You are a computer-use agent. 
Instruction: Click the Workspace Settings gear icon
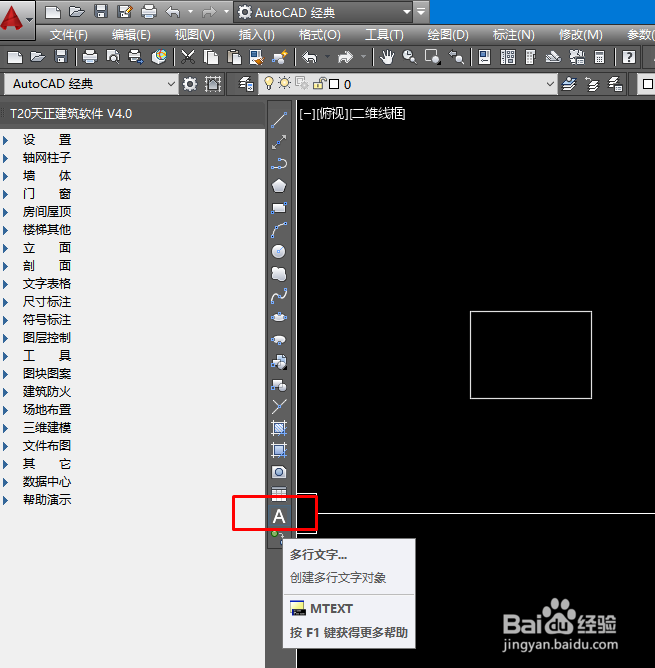(x=190, y=84)
